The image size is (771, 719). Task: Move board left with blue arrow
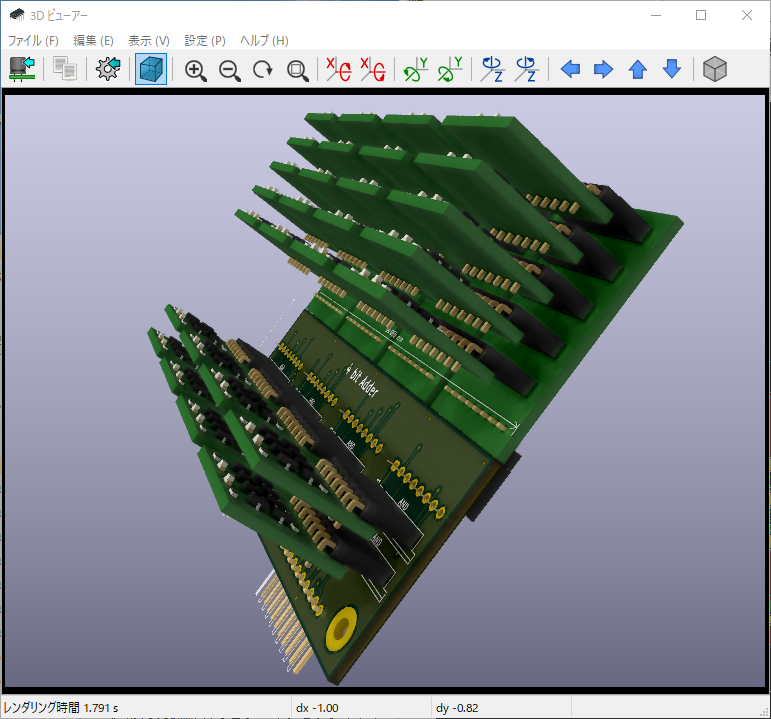tap(570, 69)
